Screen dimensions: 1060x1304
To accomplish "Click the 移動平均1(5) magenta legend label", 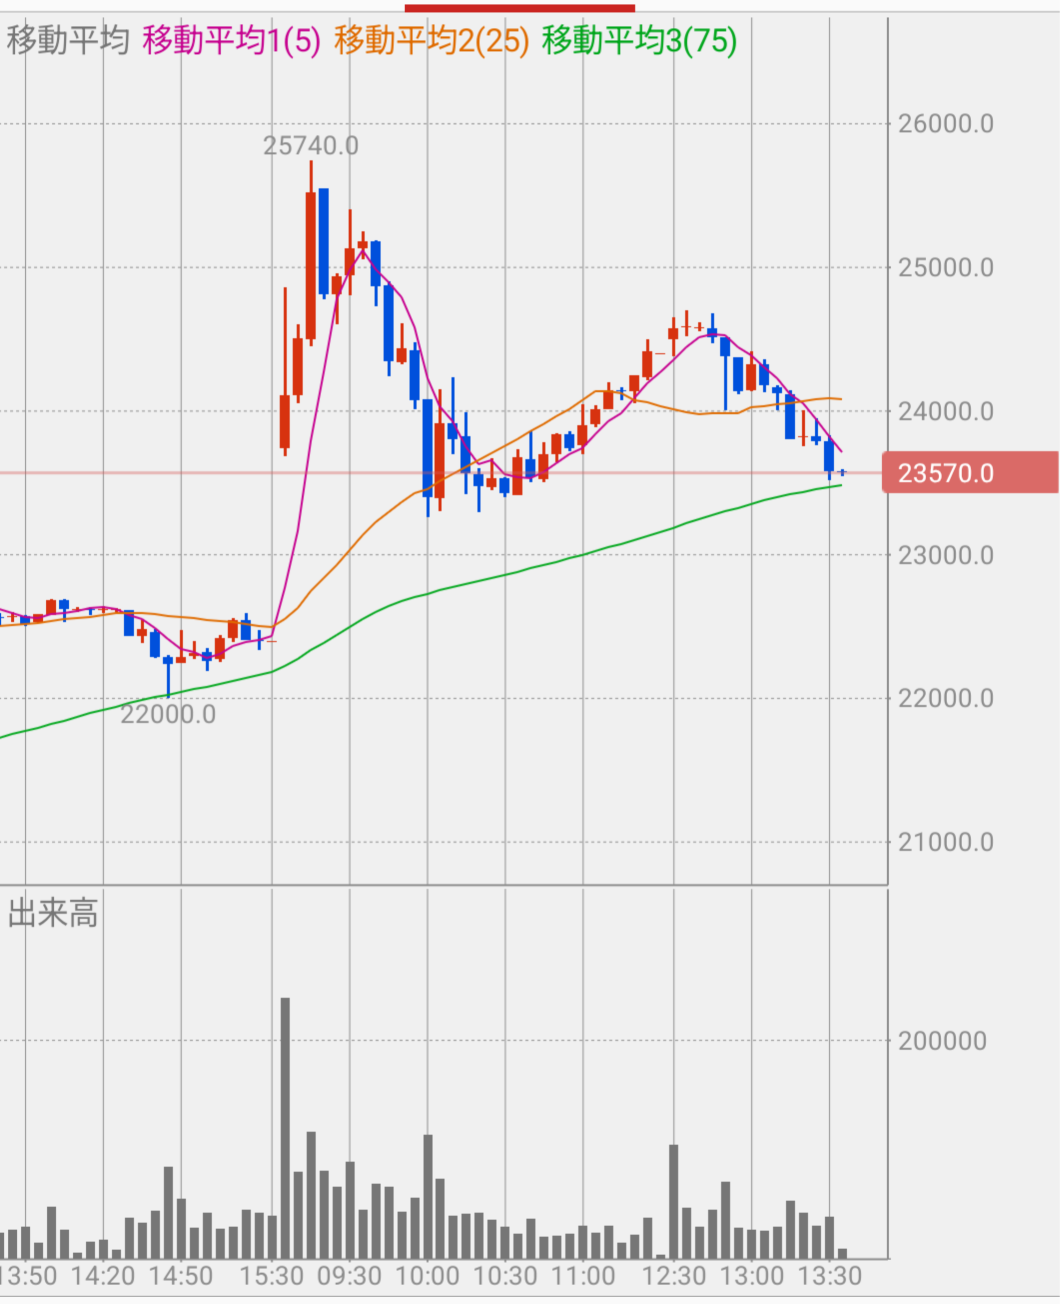I will point(231,41).
